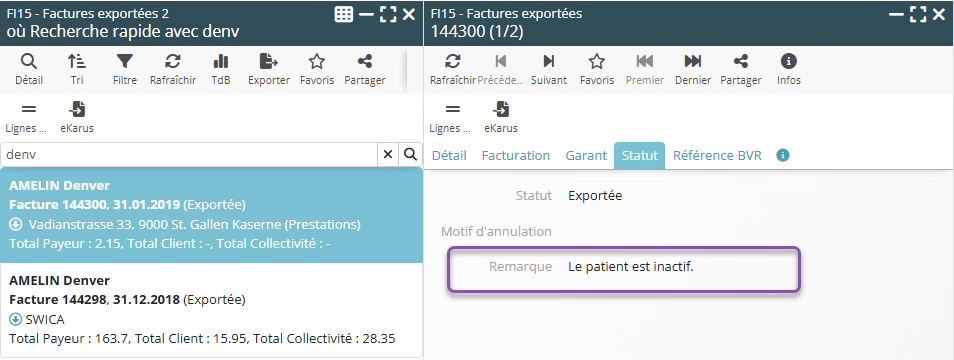Click eKarus in the left panel
Screen dimensions: 954x360
(x=77, y=117)
